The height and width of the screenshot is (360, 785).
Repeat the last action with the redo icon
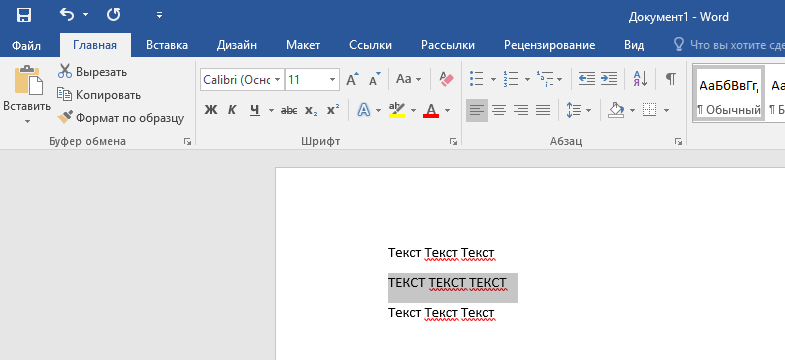pos(114,15)
